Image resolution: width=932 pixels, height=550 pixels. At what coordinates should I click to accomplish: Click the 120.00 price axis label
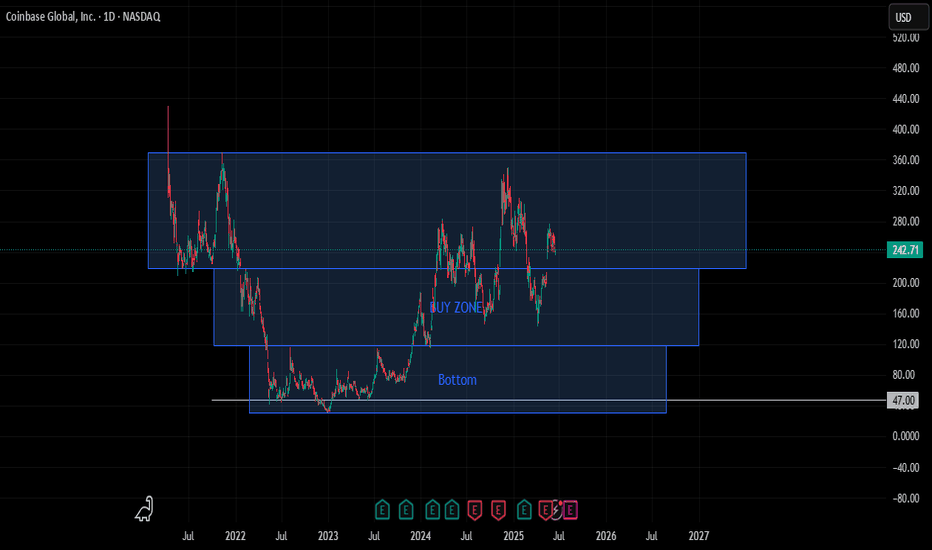(x=905, y=344)
